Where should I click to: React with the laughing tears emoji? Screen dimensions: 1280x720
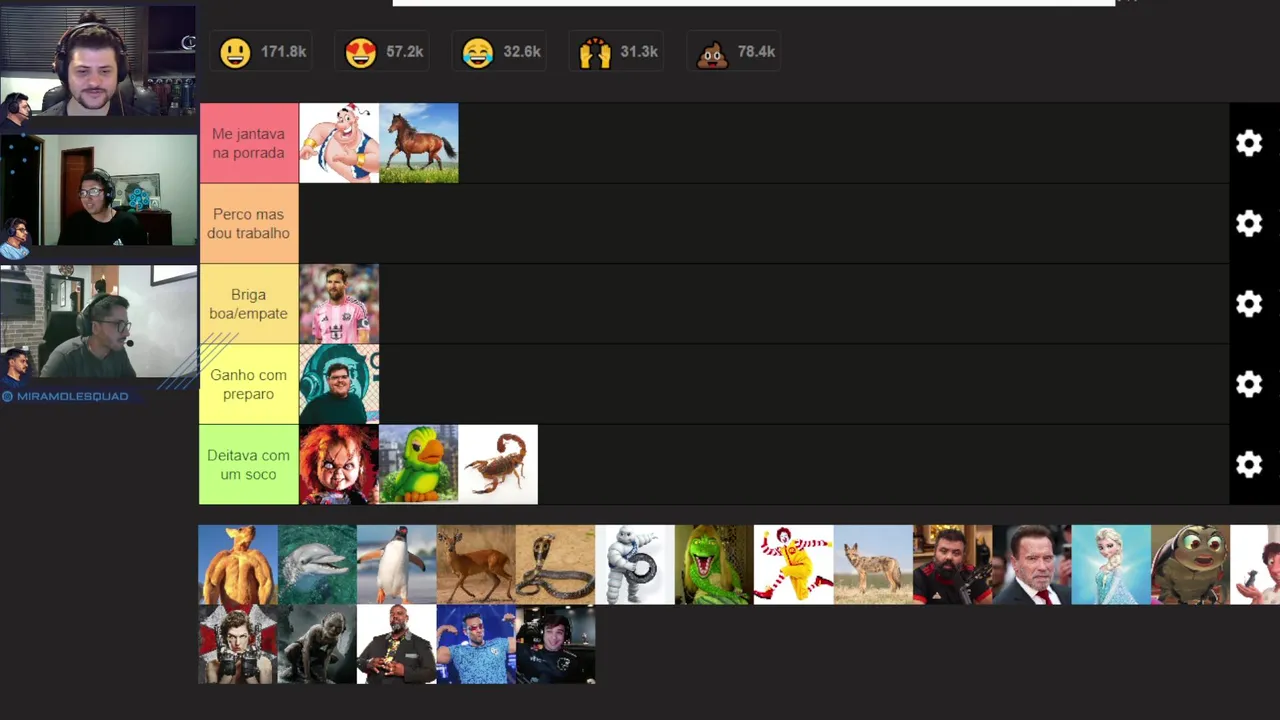click(x=477, y=52)
